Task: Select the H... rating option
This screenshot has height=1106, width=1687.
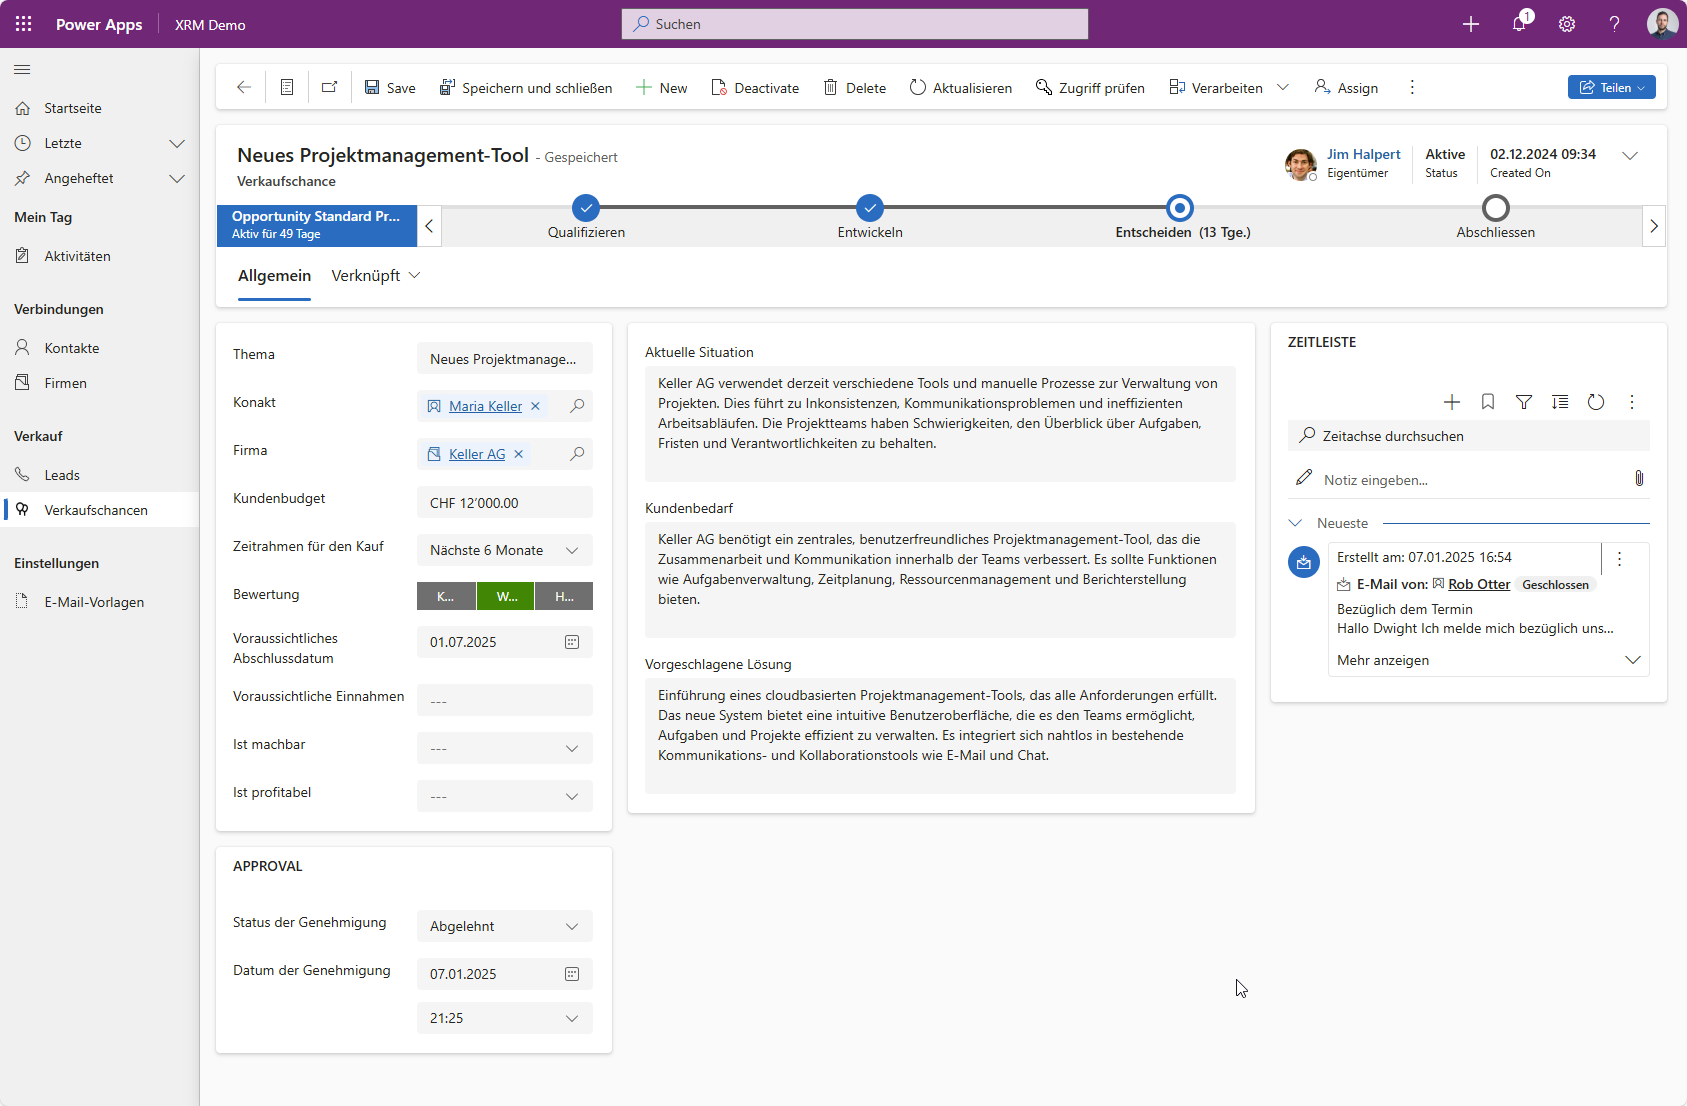Action: click(564, 596)
